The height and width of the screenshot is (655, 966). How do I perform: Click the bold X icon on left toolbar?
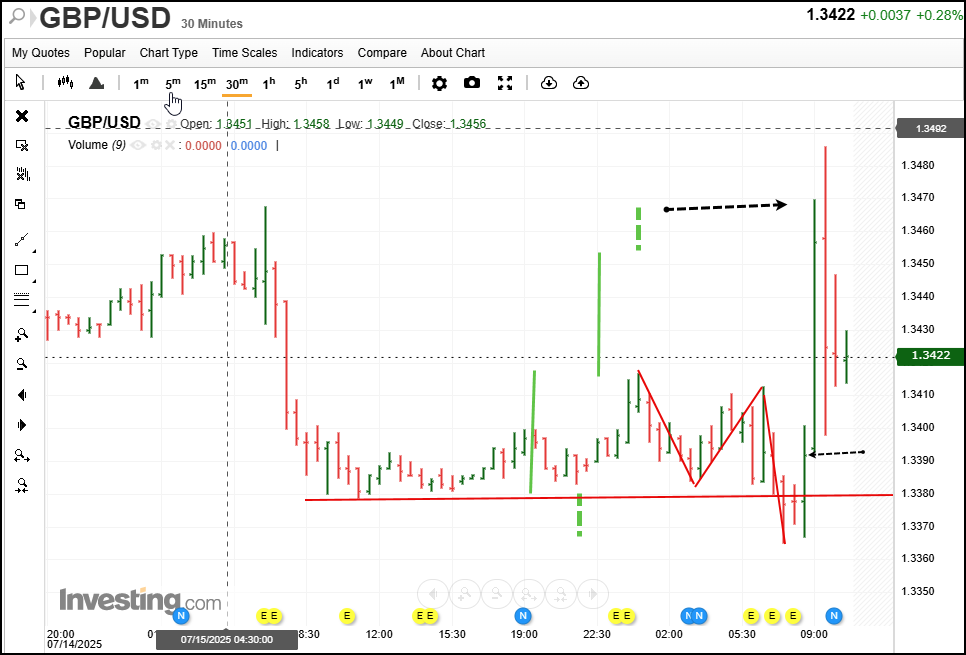22,116
